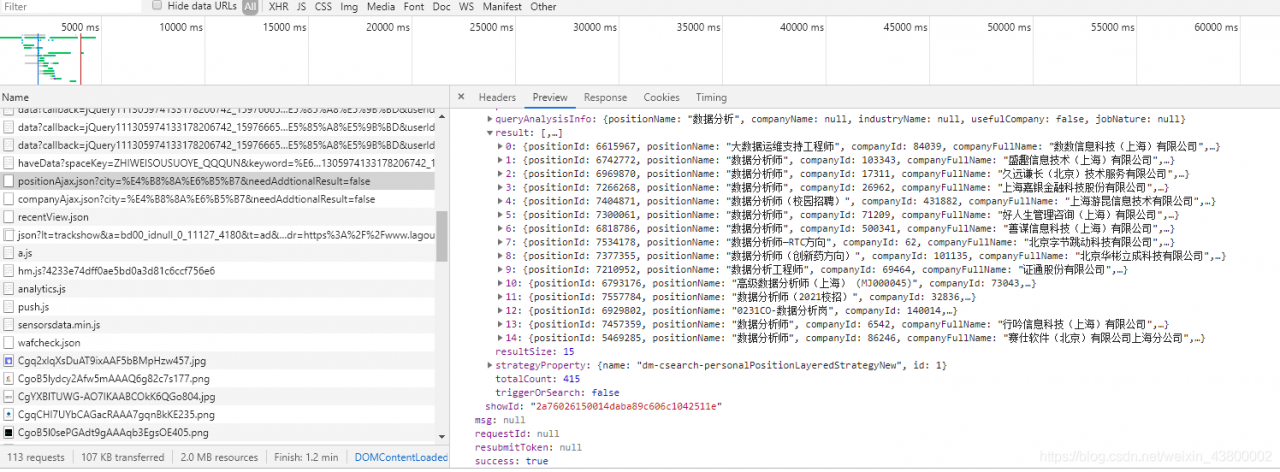Expand the strategyProperty object
1280x472 pixels.
(x=490, y=366)
